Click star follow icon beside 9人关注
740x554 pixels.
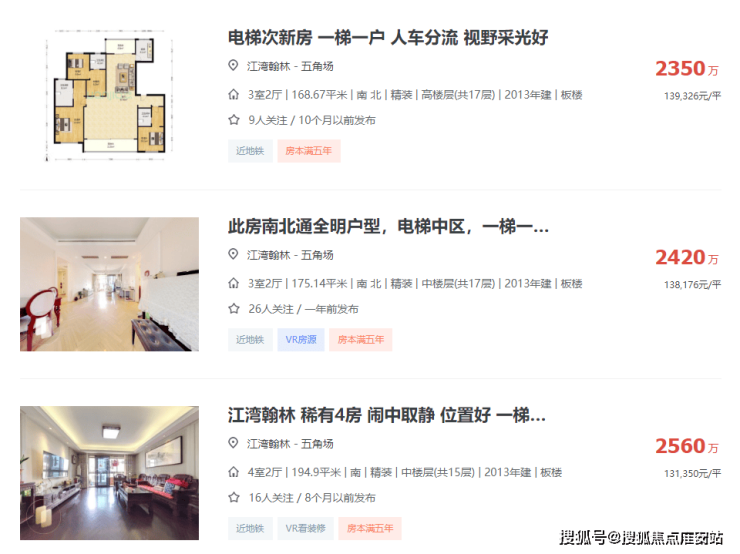(234, 120)
